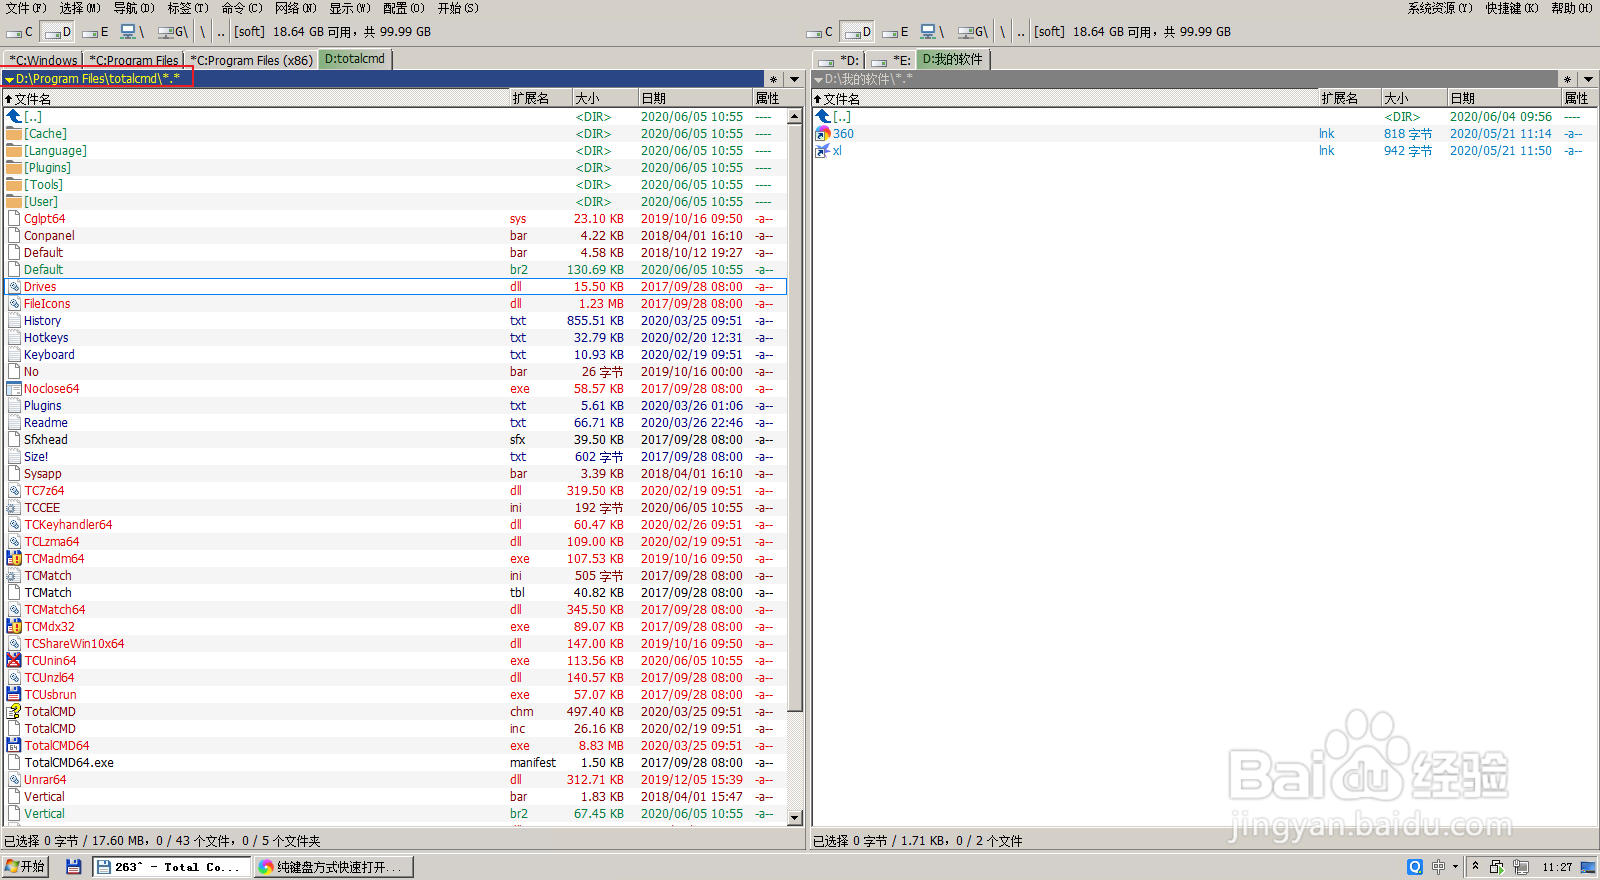Viewport: 1600px width, 880px height.
Task: Open network neighborhood in left panel
Action: coord(132,32)
